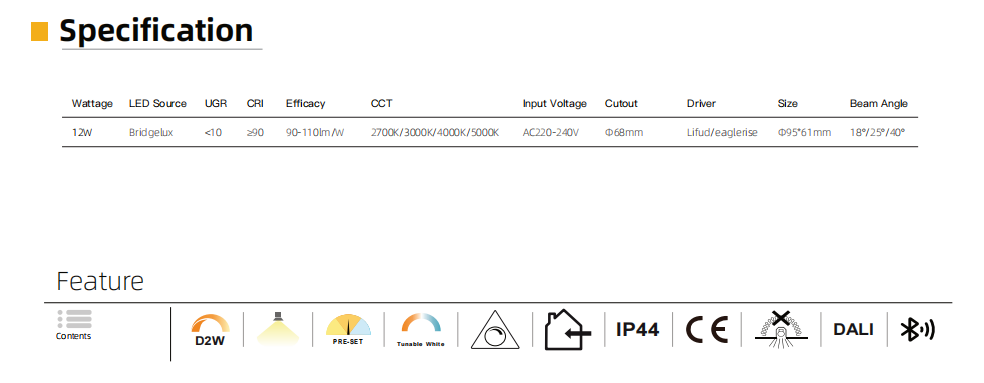Click the Lifud/eaglerise driver cell
The height and width of the screenshot is (383, 984).
coord(722,132)
